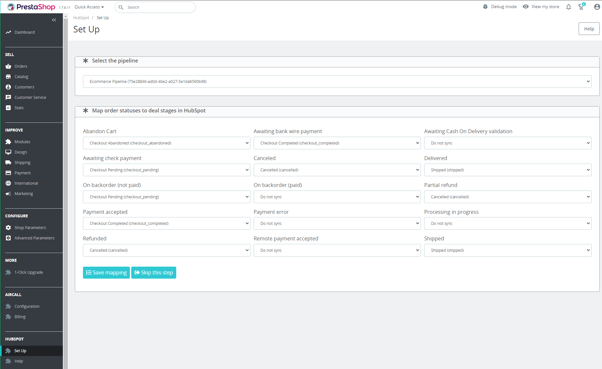Click the Stats chart icon
The width and height of the screenshot is (602, 369).
click(x=8, y=108)
